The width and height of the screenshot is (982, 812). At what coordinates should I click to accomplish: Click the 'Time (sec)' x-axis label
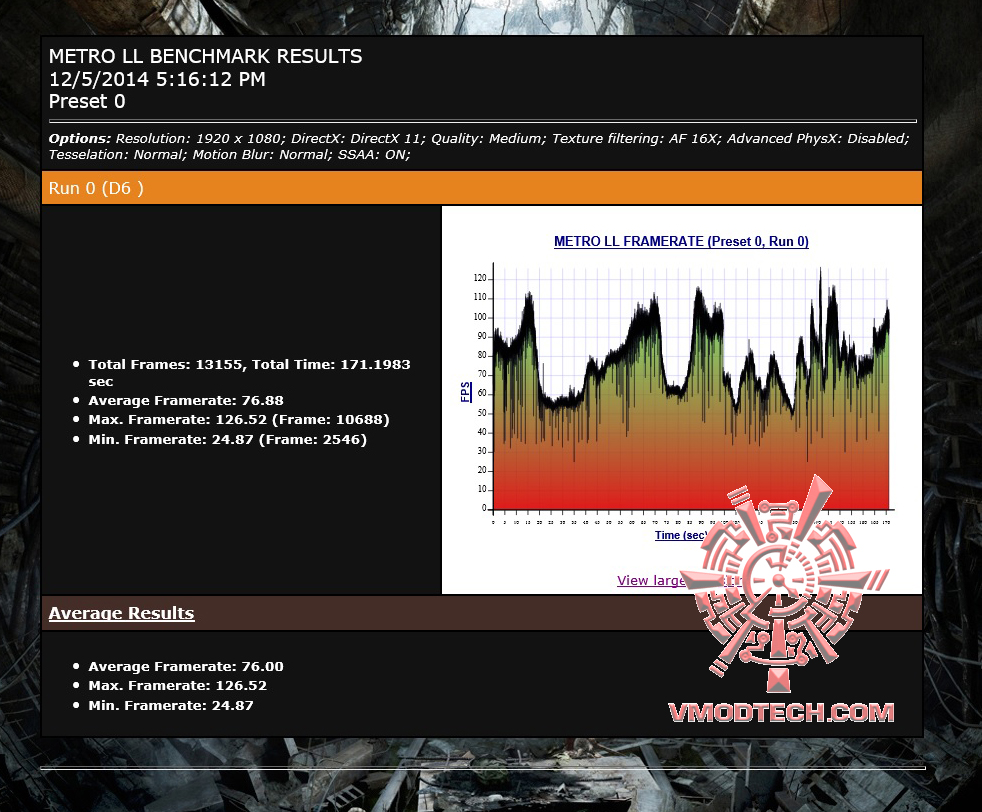pos(681,535)
